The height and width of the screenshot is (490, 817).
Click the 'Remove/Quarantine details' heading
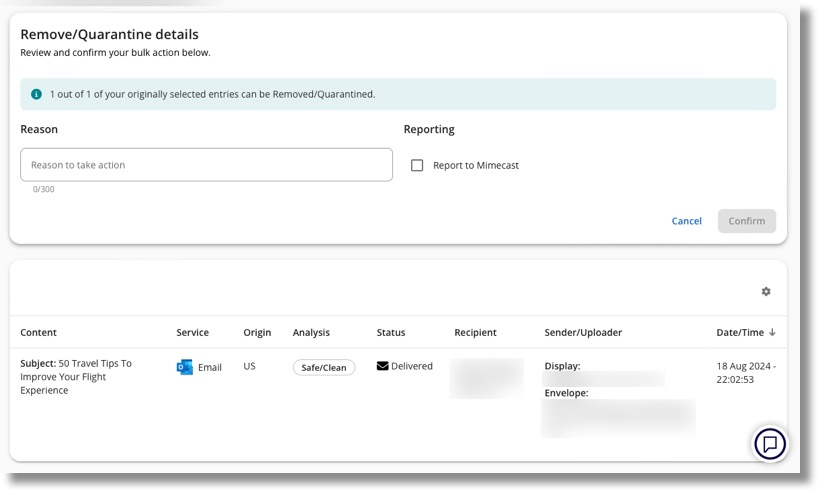(x=109, y=34)
